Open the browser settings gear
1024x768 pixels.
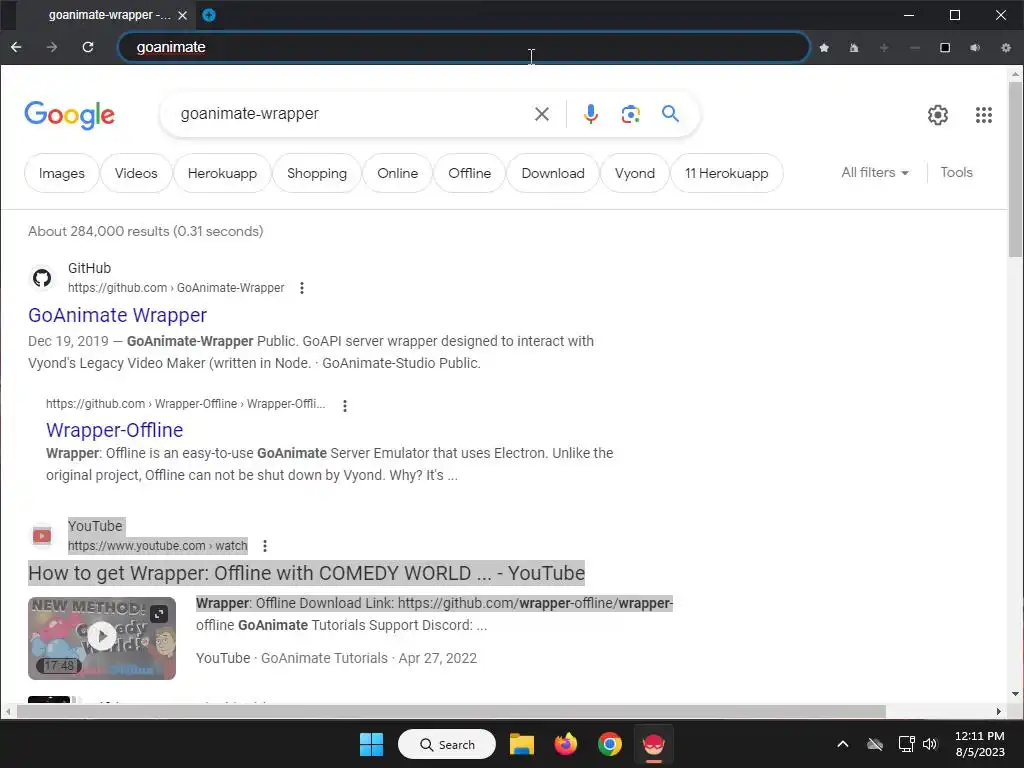pos(1006,48)
